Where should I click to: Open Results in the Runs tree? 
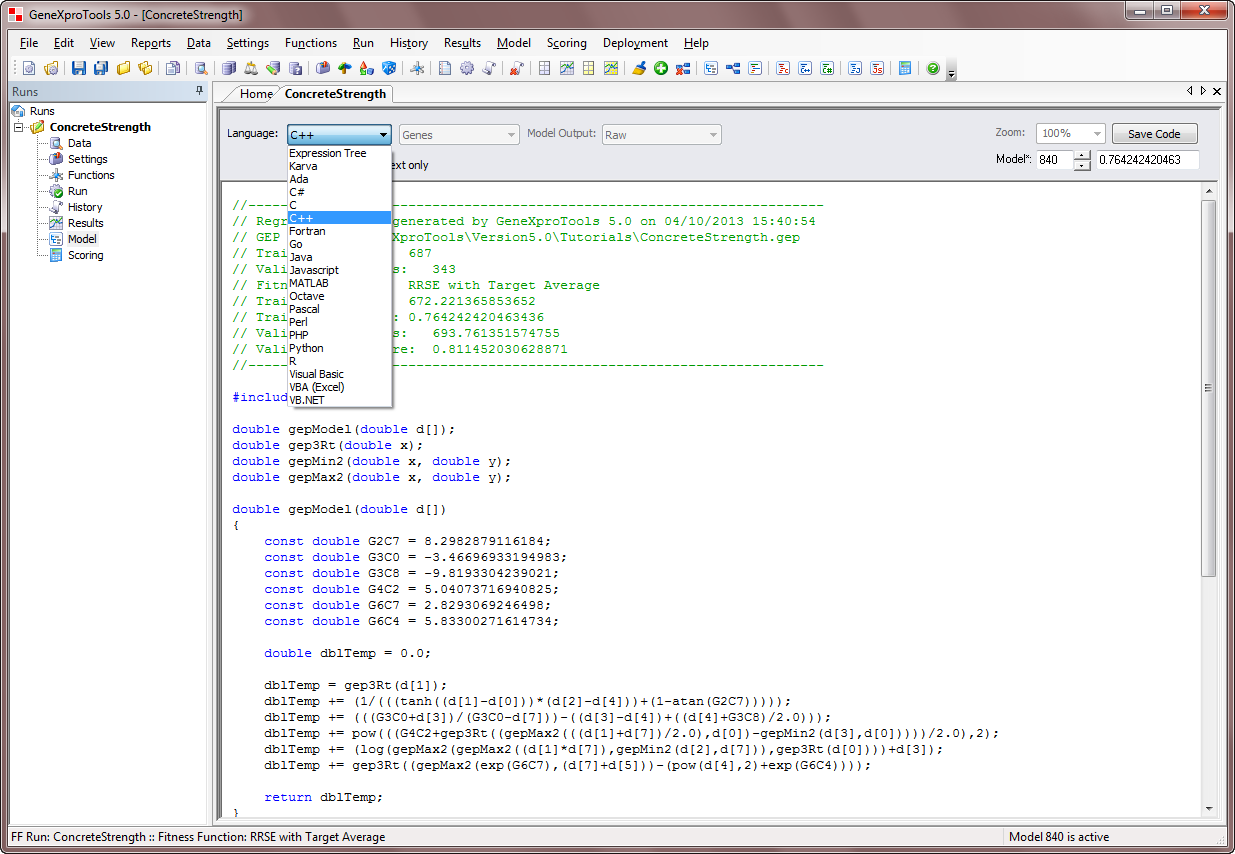85,223
